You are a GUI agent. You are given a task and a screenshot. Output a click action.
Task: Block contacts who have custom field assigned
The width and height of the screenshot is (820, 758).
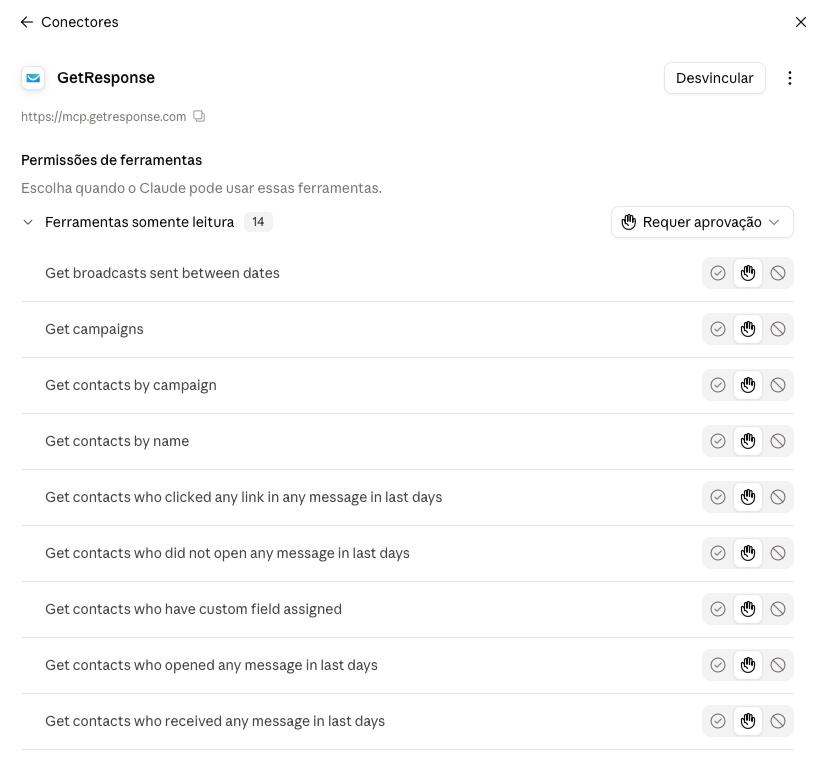coord(778,609)
